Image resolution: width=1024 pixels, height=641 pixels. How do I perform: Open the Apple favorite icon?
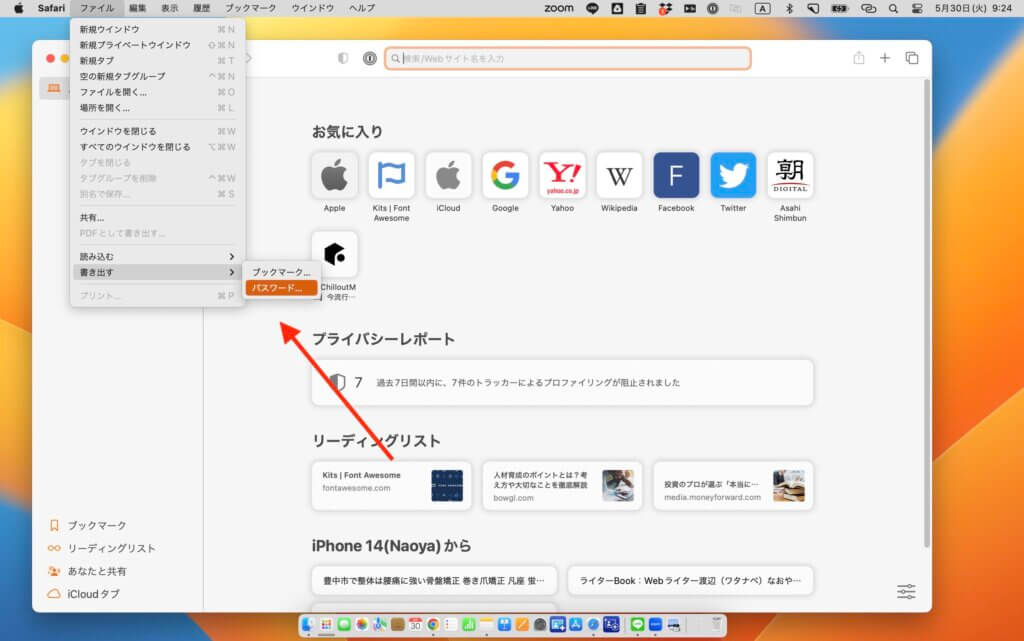point(334,175)
